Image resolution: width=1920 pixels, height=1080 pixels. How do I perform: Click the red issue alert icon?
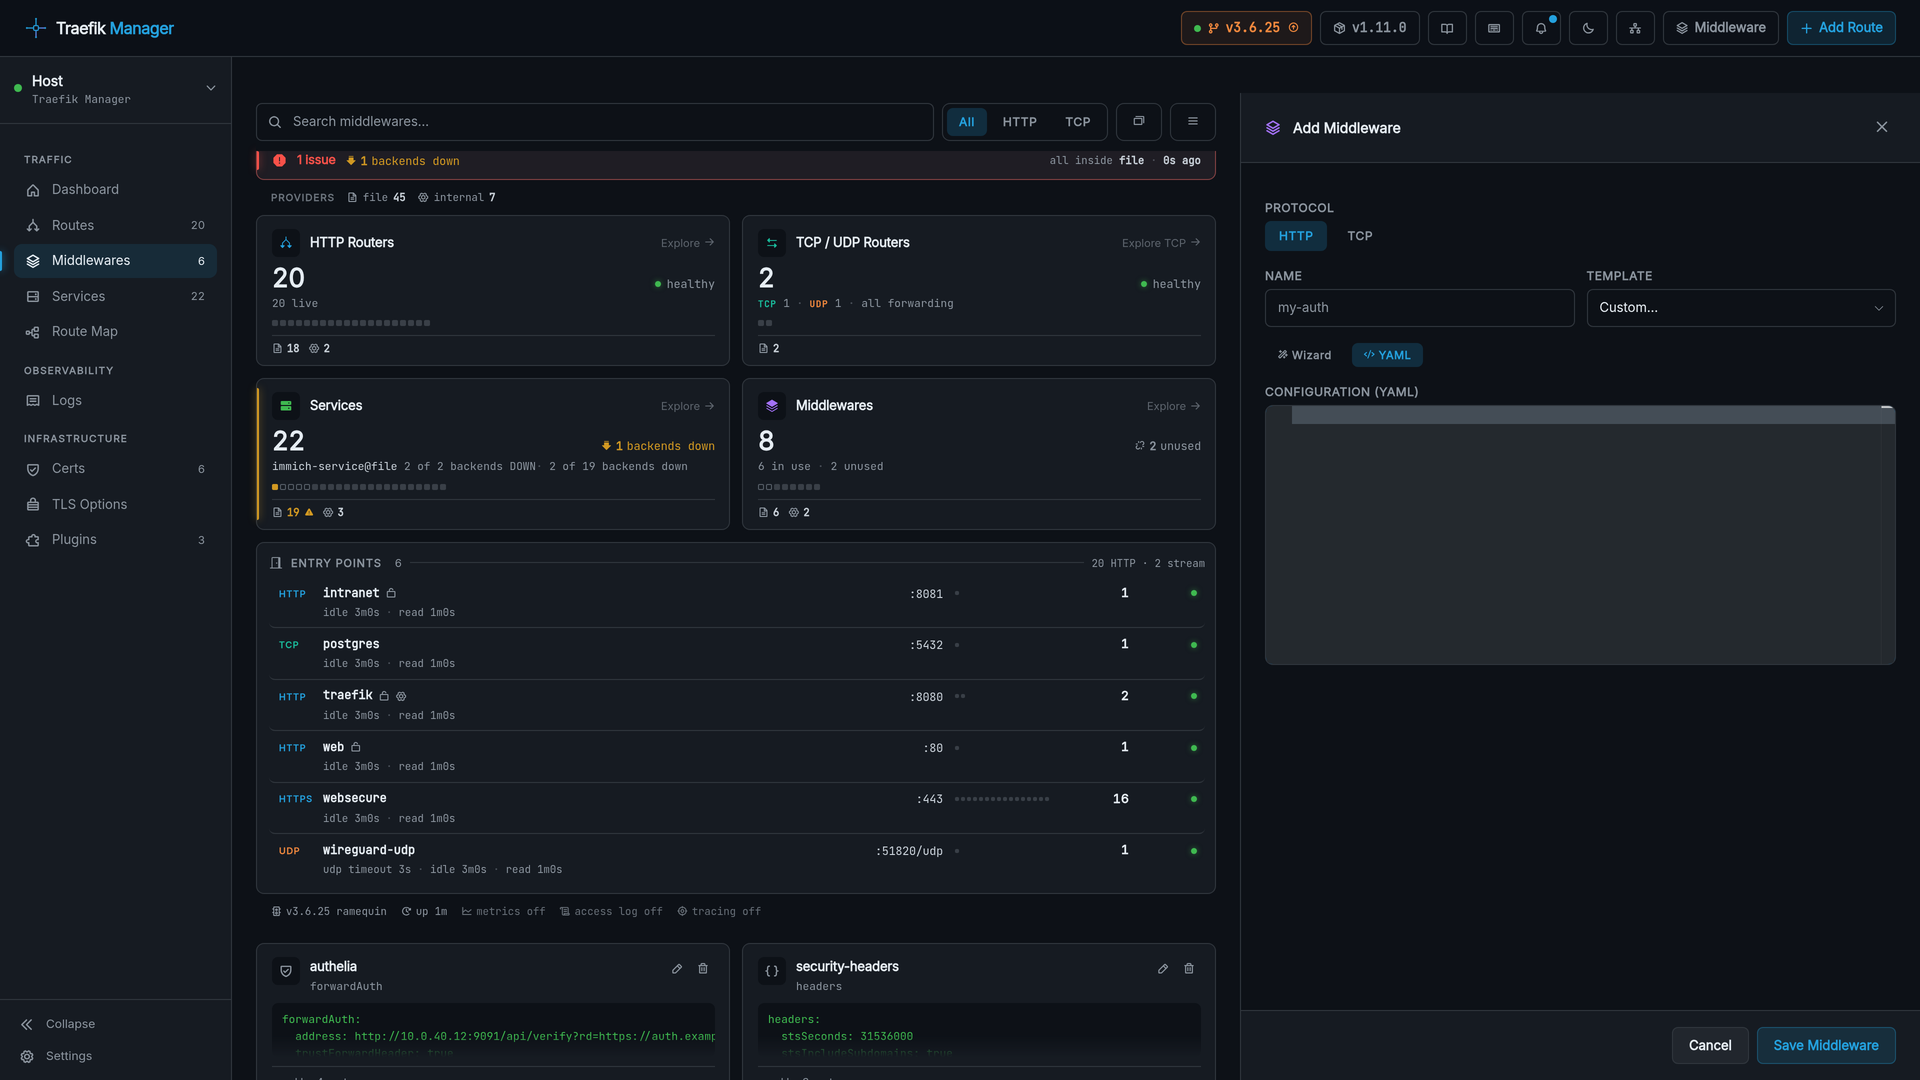click(x=279, y=161)
